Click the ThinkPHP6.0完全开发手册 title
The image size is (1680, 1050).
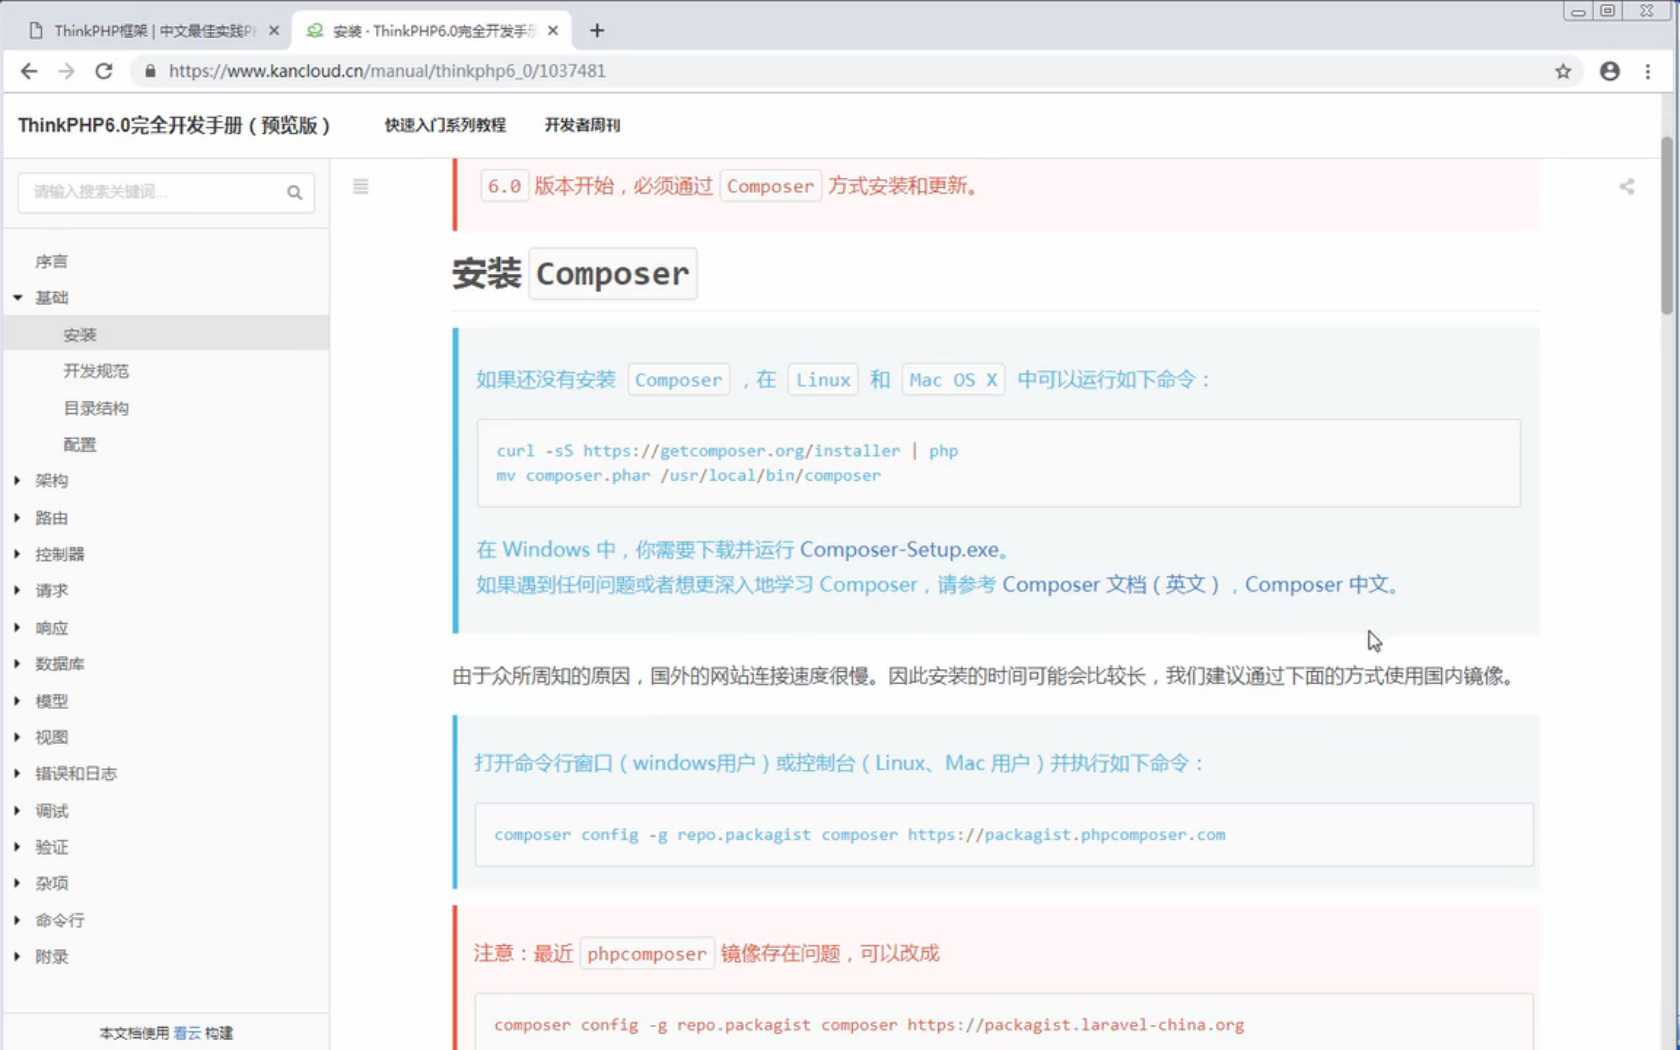(174, 125)
